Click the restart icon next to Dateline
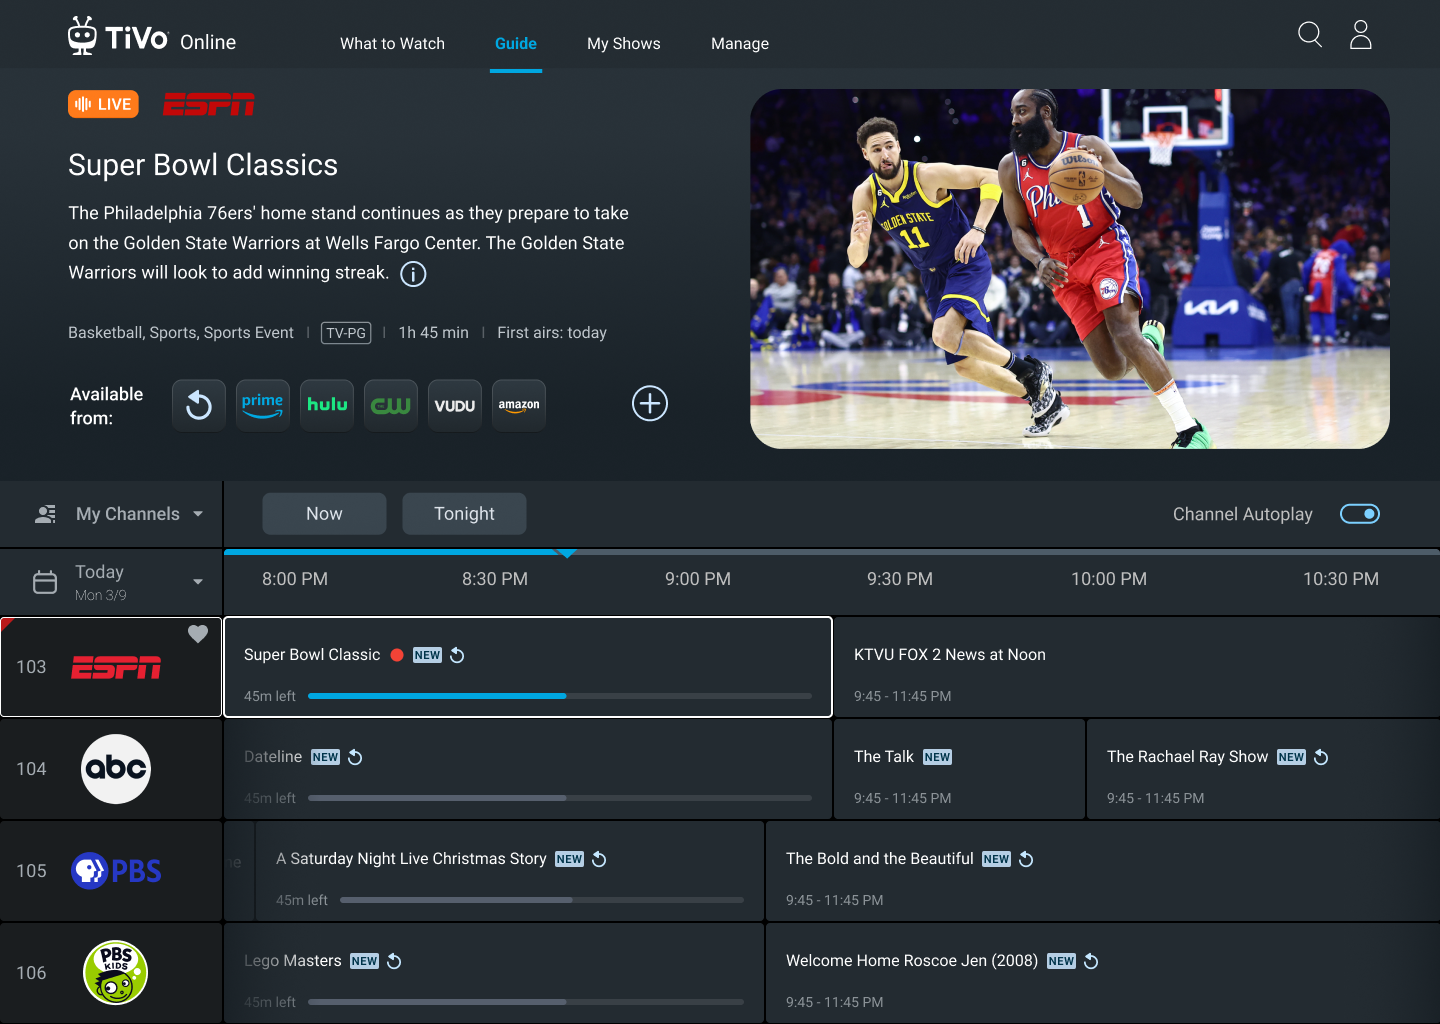Viewport: 1440px width, 1024px height. pyautogui.click(x=355, y=757)
